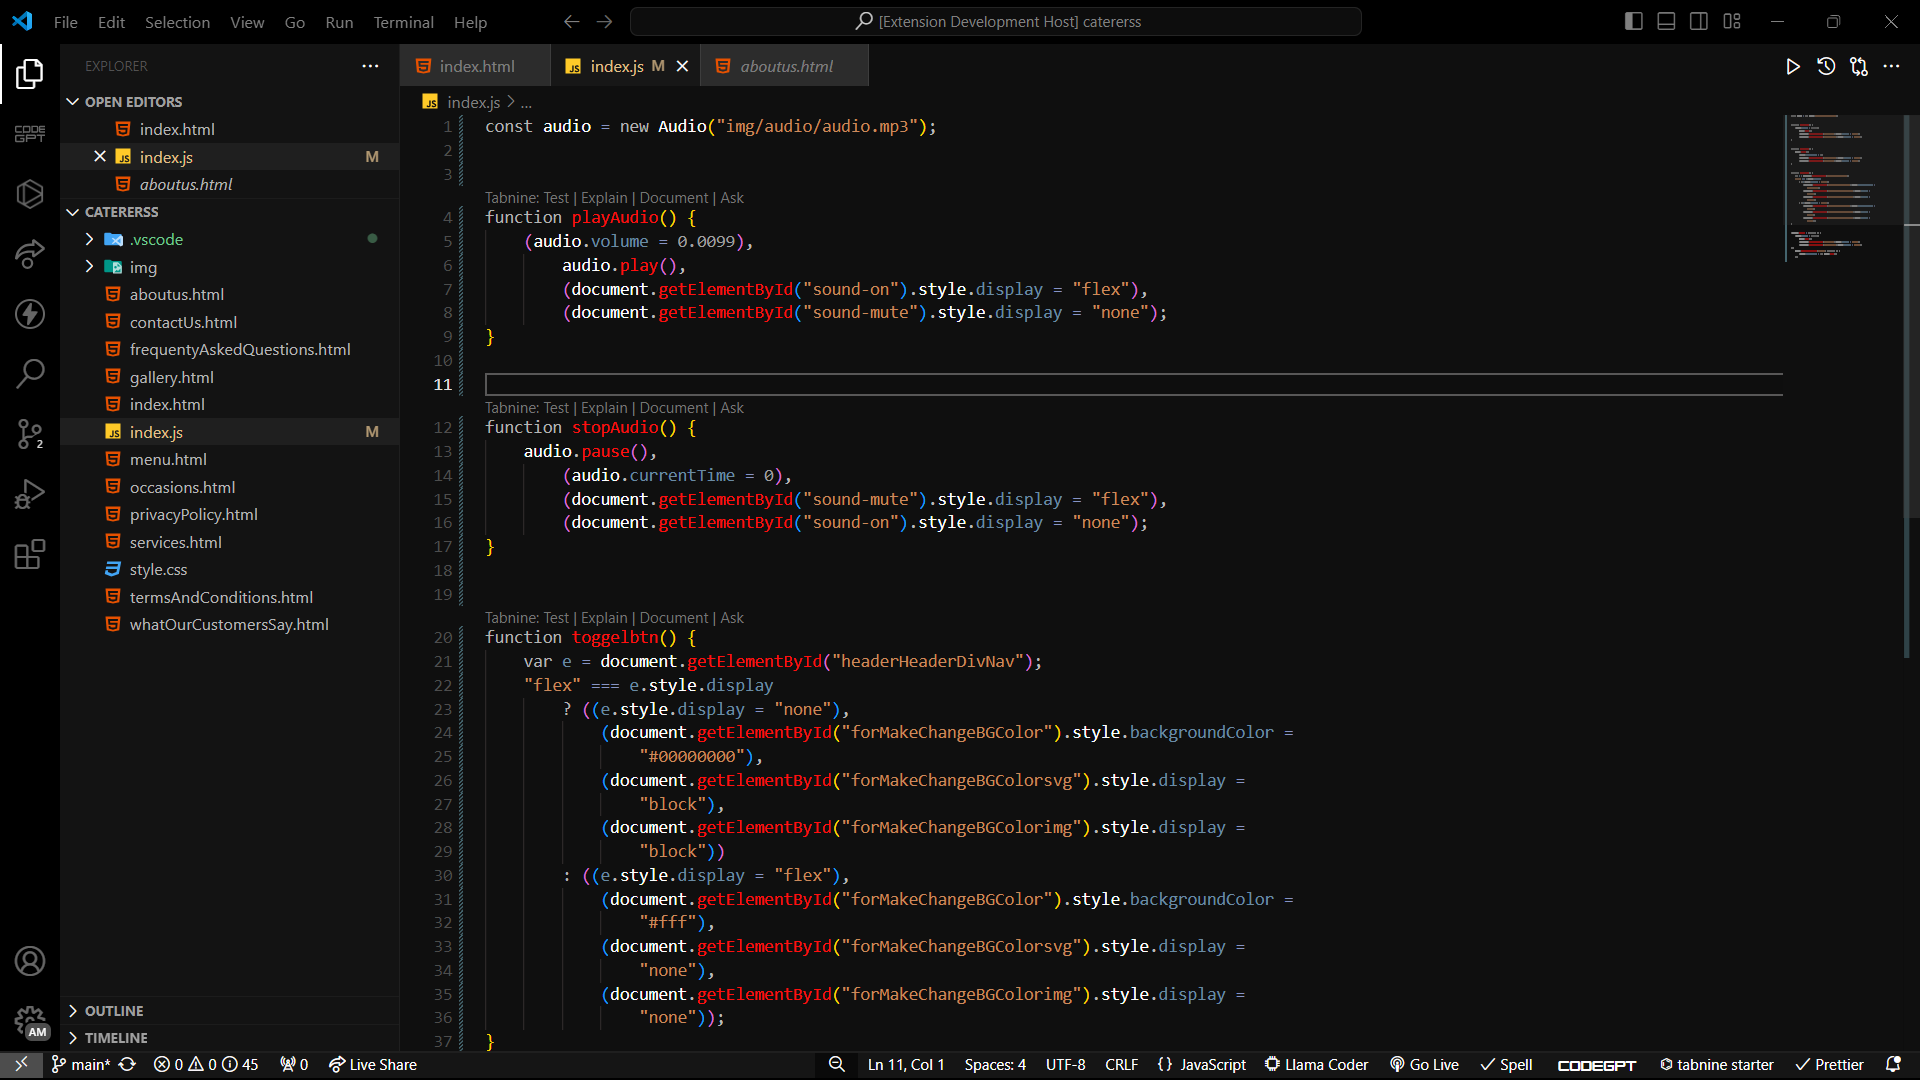Switch to the aboutus.html tab
The height and width of the screenshot is (1080, 1920).
pos(785,66)
